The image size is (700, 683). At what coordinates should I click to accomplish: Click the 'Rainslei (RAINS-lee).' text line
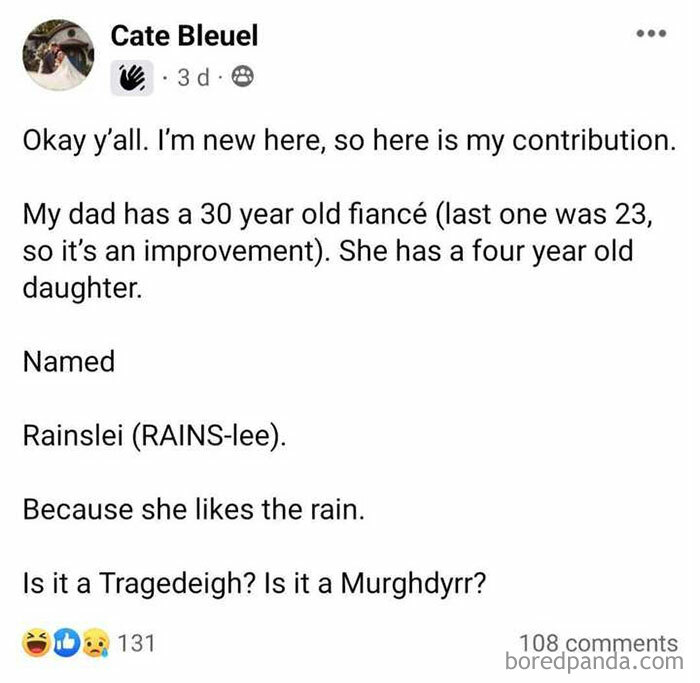[x=154, y=435]
